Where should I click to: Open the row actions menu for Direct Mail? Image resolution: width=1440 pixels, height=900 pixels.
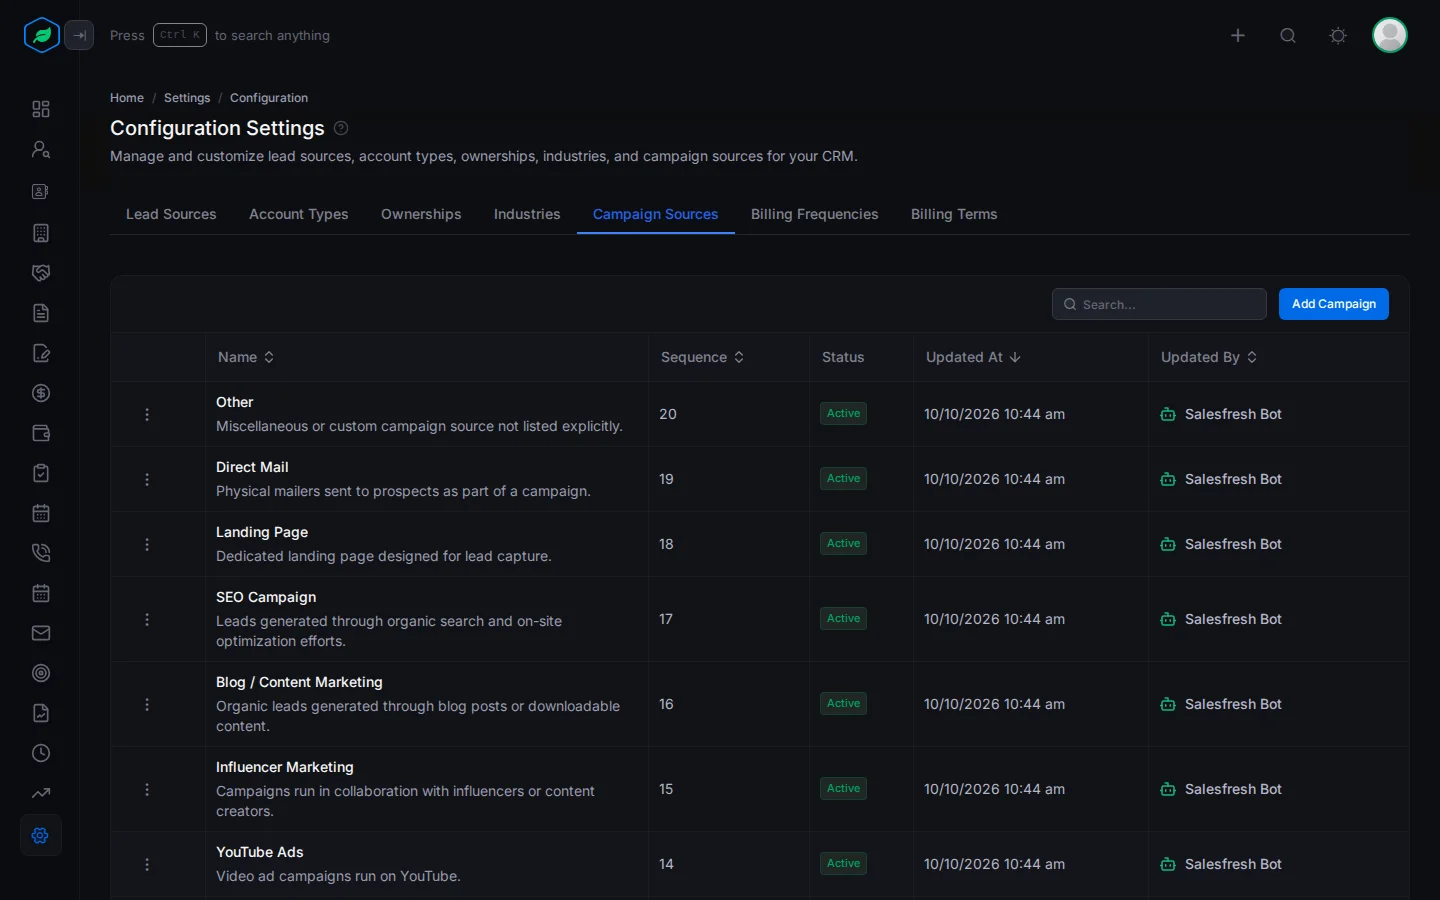[x=147, y=479]
